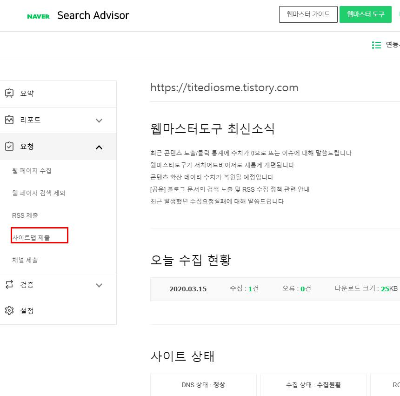Click the 요약 summary icon in the sidebar
Screen dimensions: 400x396
(9, 93)
